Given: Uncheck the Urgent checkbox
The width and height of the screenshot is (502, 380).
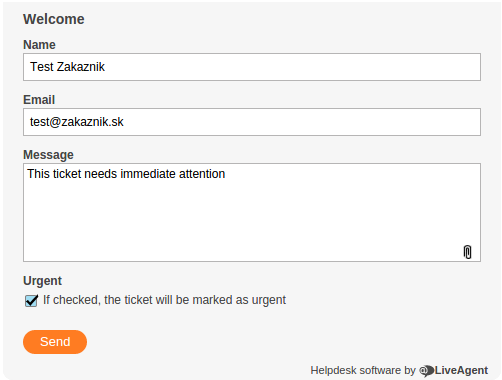Looking at the screenshot, I should [31, 301].
